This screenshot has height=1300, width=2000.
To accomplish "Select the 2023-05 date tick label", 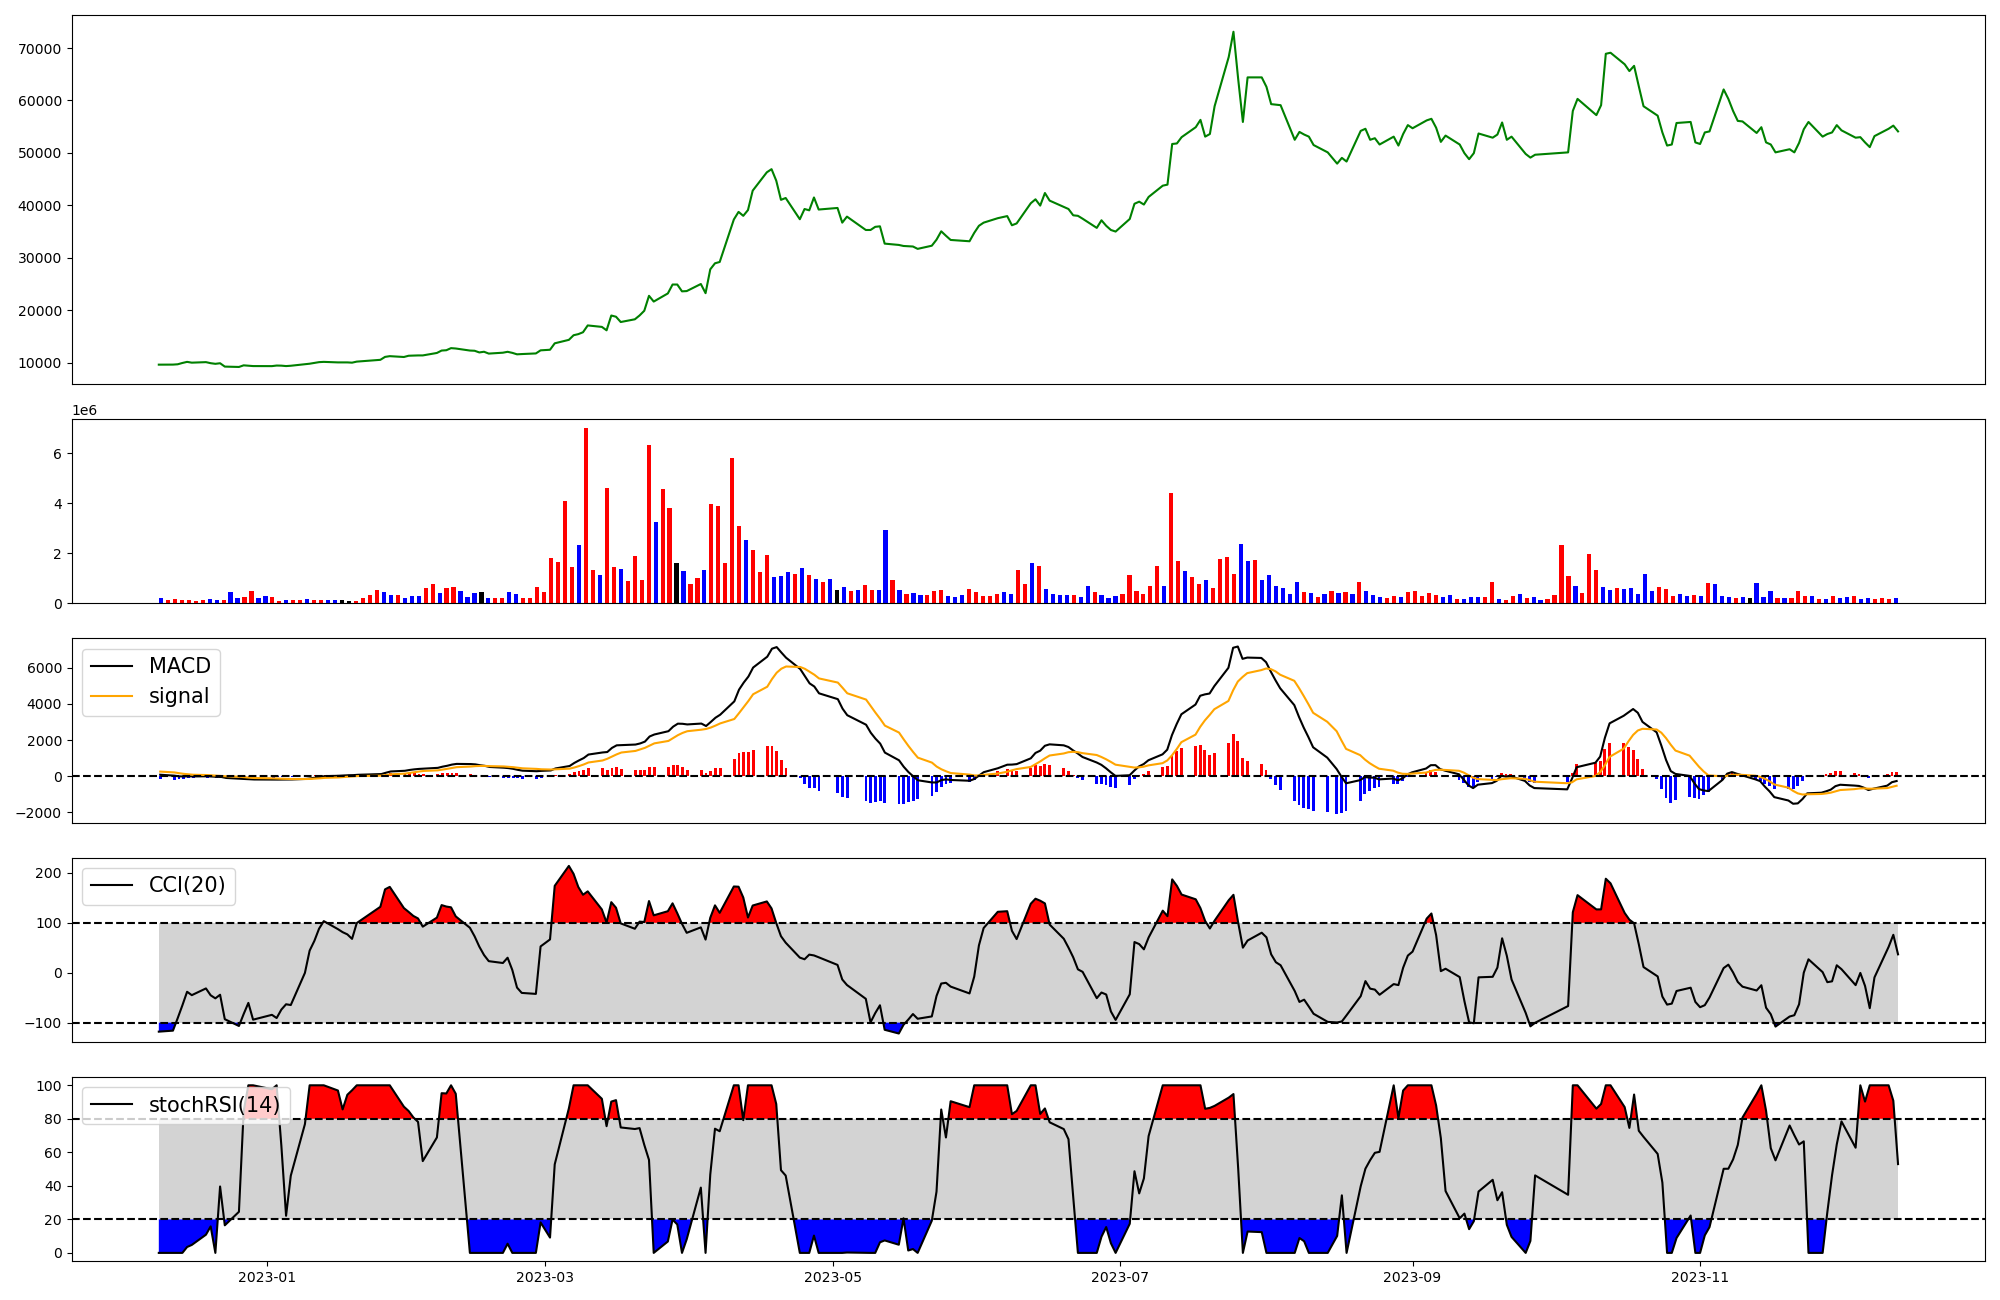I will click(833, 1277).
